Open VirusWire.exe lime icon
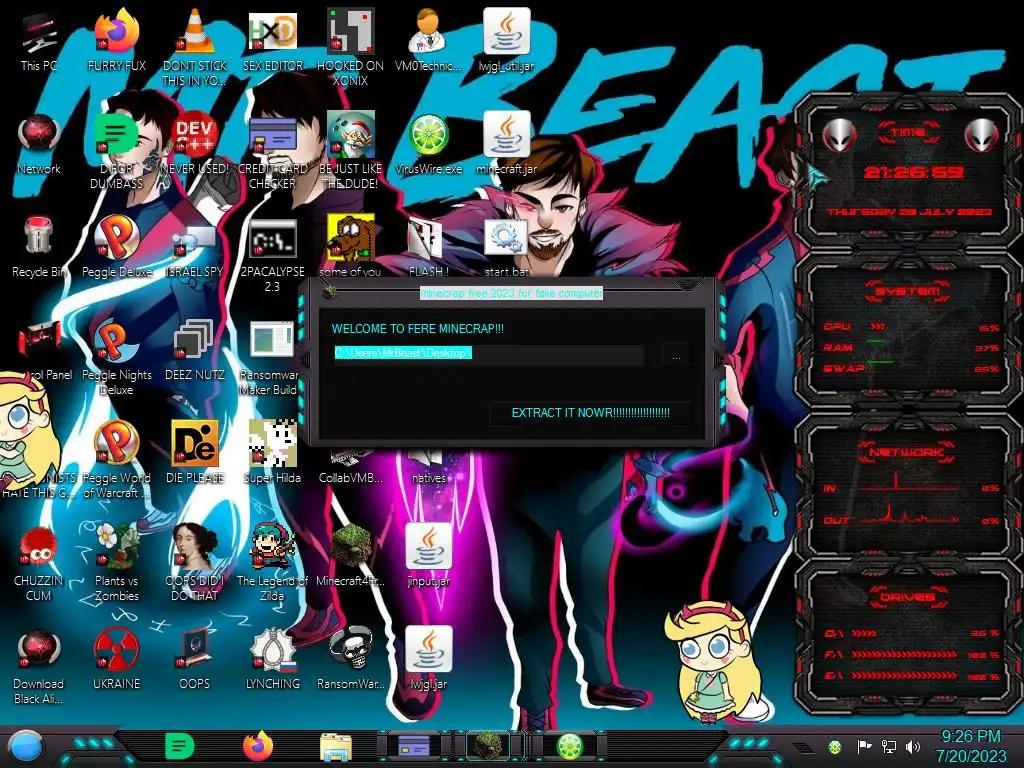 tap(428, 145)
